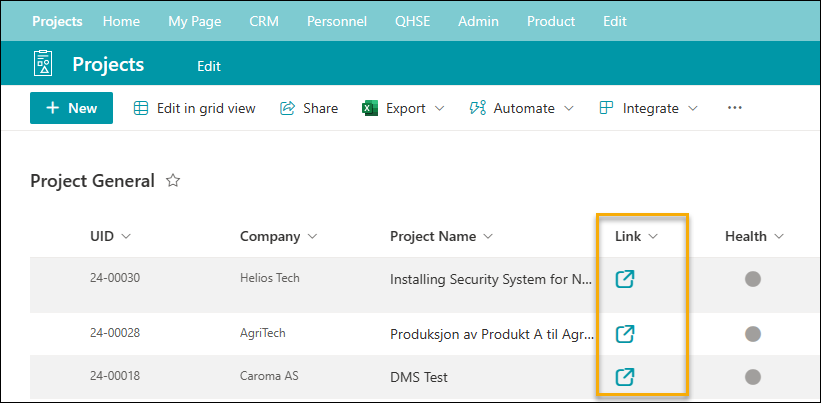Open project DMS Test
The width and height of the screenshot is (821, 403).
(419, 377)
